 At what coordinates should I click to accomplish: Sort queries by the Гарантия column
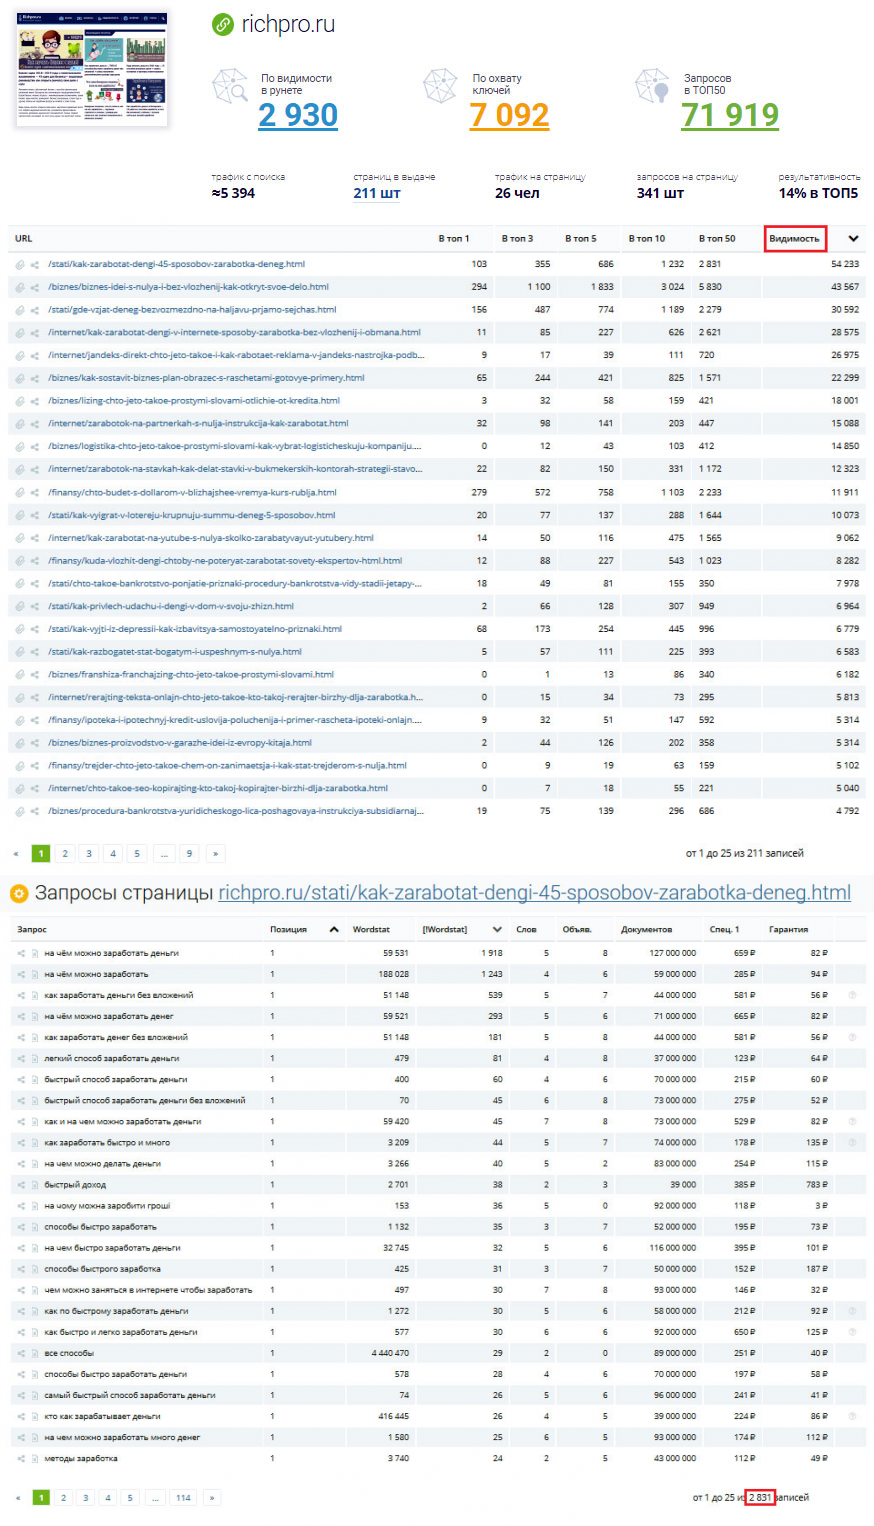point(788,930)
